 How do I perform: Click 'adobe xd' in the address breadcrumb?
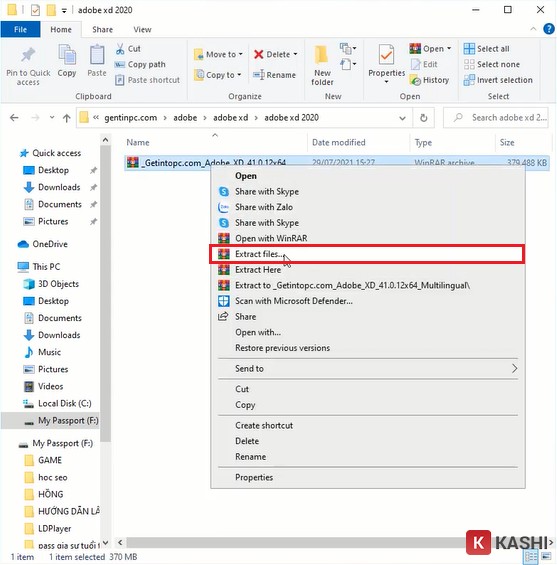(x=231, y=118)
